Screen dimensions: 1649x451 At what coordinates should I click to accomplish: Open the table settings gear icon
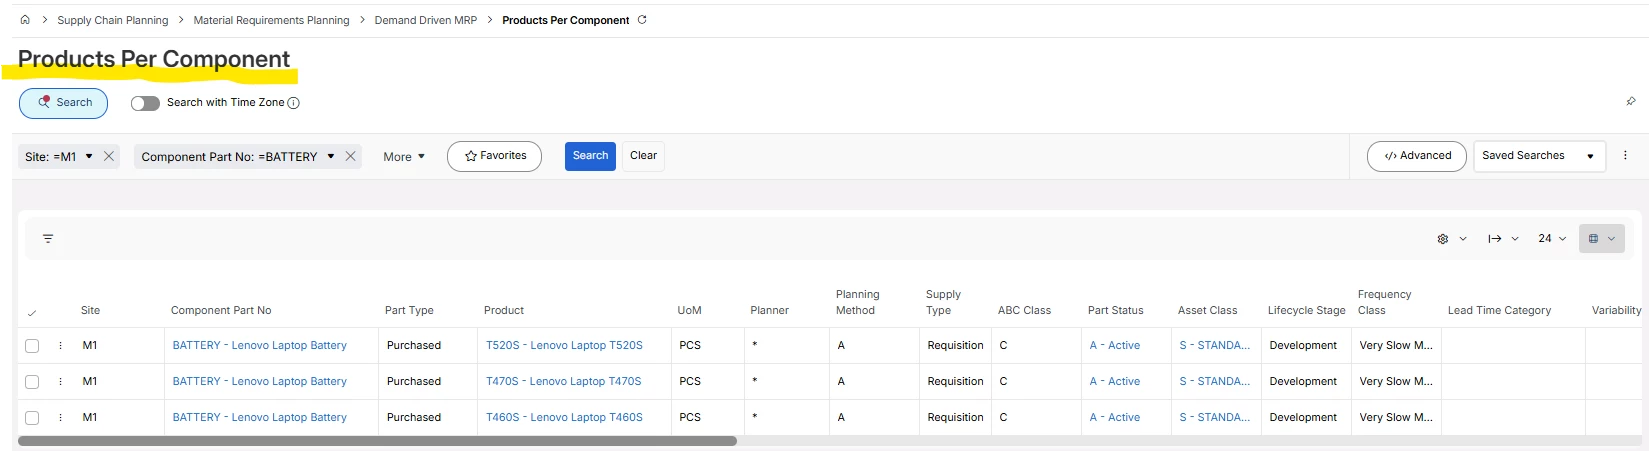[x=1443, y=239]
